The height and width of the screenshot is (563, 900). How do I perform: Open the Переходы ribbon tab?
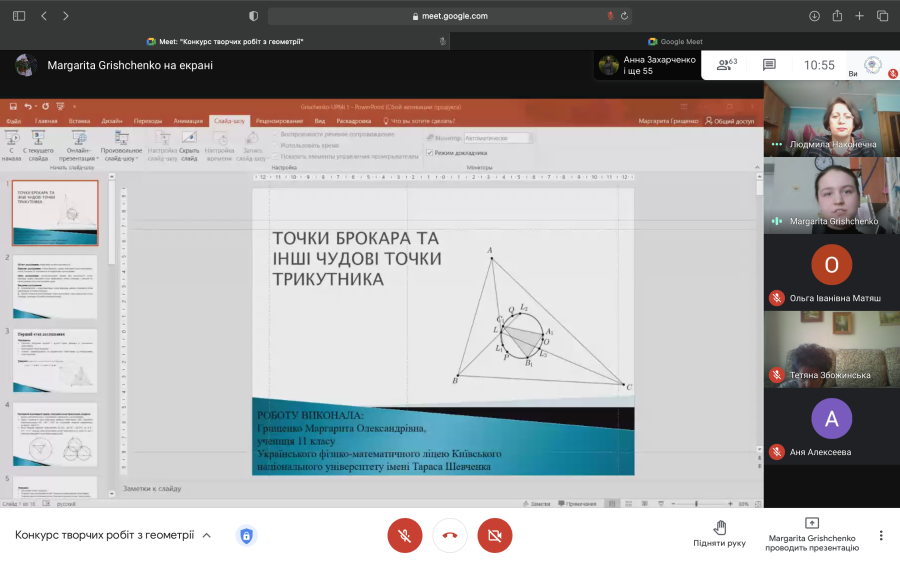tap(148, 121)
